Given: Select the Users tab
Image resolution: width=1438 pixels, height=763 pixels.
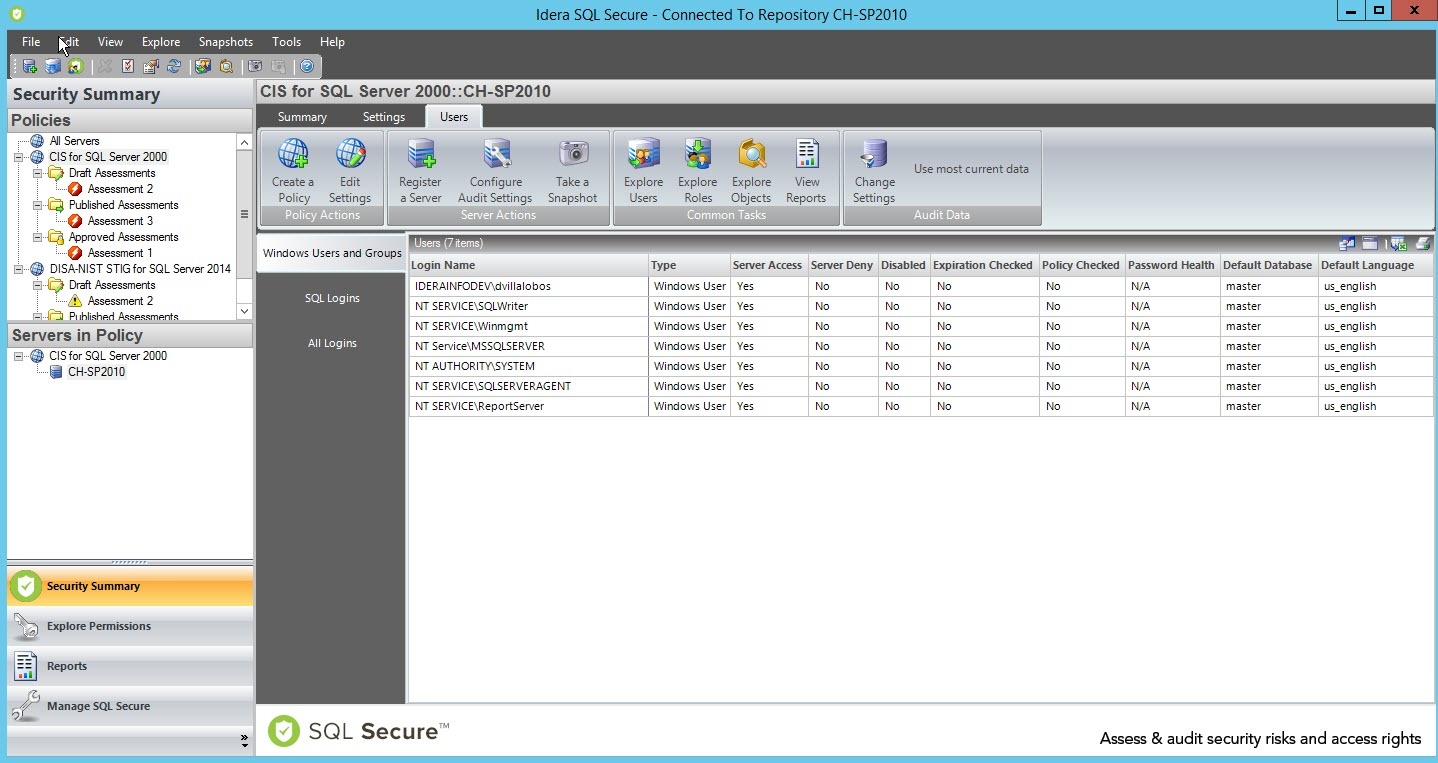Looking at the screenshot, I should point(454,117).
